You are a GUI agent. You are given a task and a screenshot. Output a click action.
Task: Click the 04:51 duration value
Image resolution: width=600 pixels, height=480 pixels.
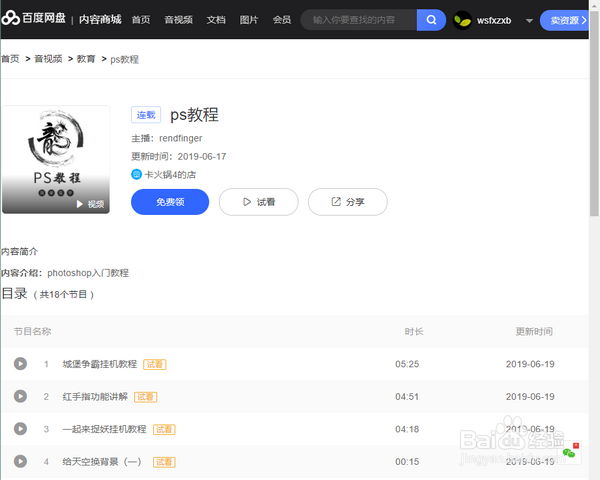tap(407, 397)
